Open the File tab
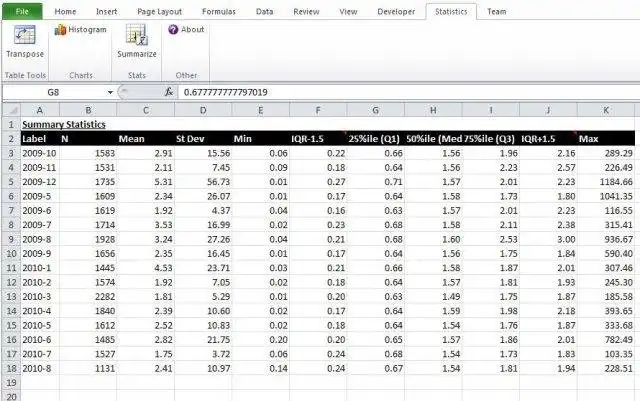Image resolution: width=640 pixels, height=401 pixels. pyautogui.click(x=22, y=11)
